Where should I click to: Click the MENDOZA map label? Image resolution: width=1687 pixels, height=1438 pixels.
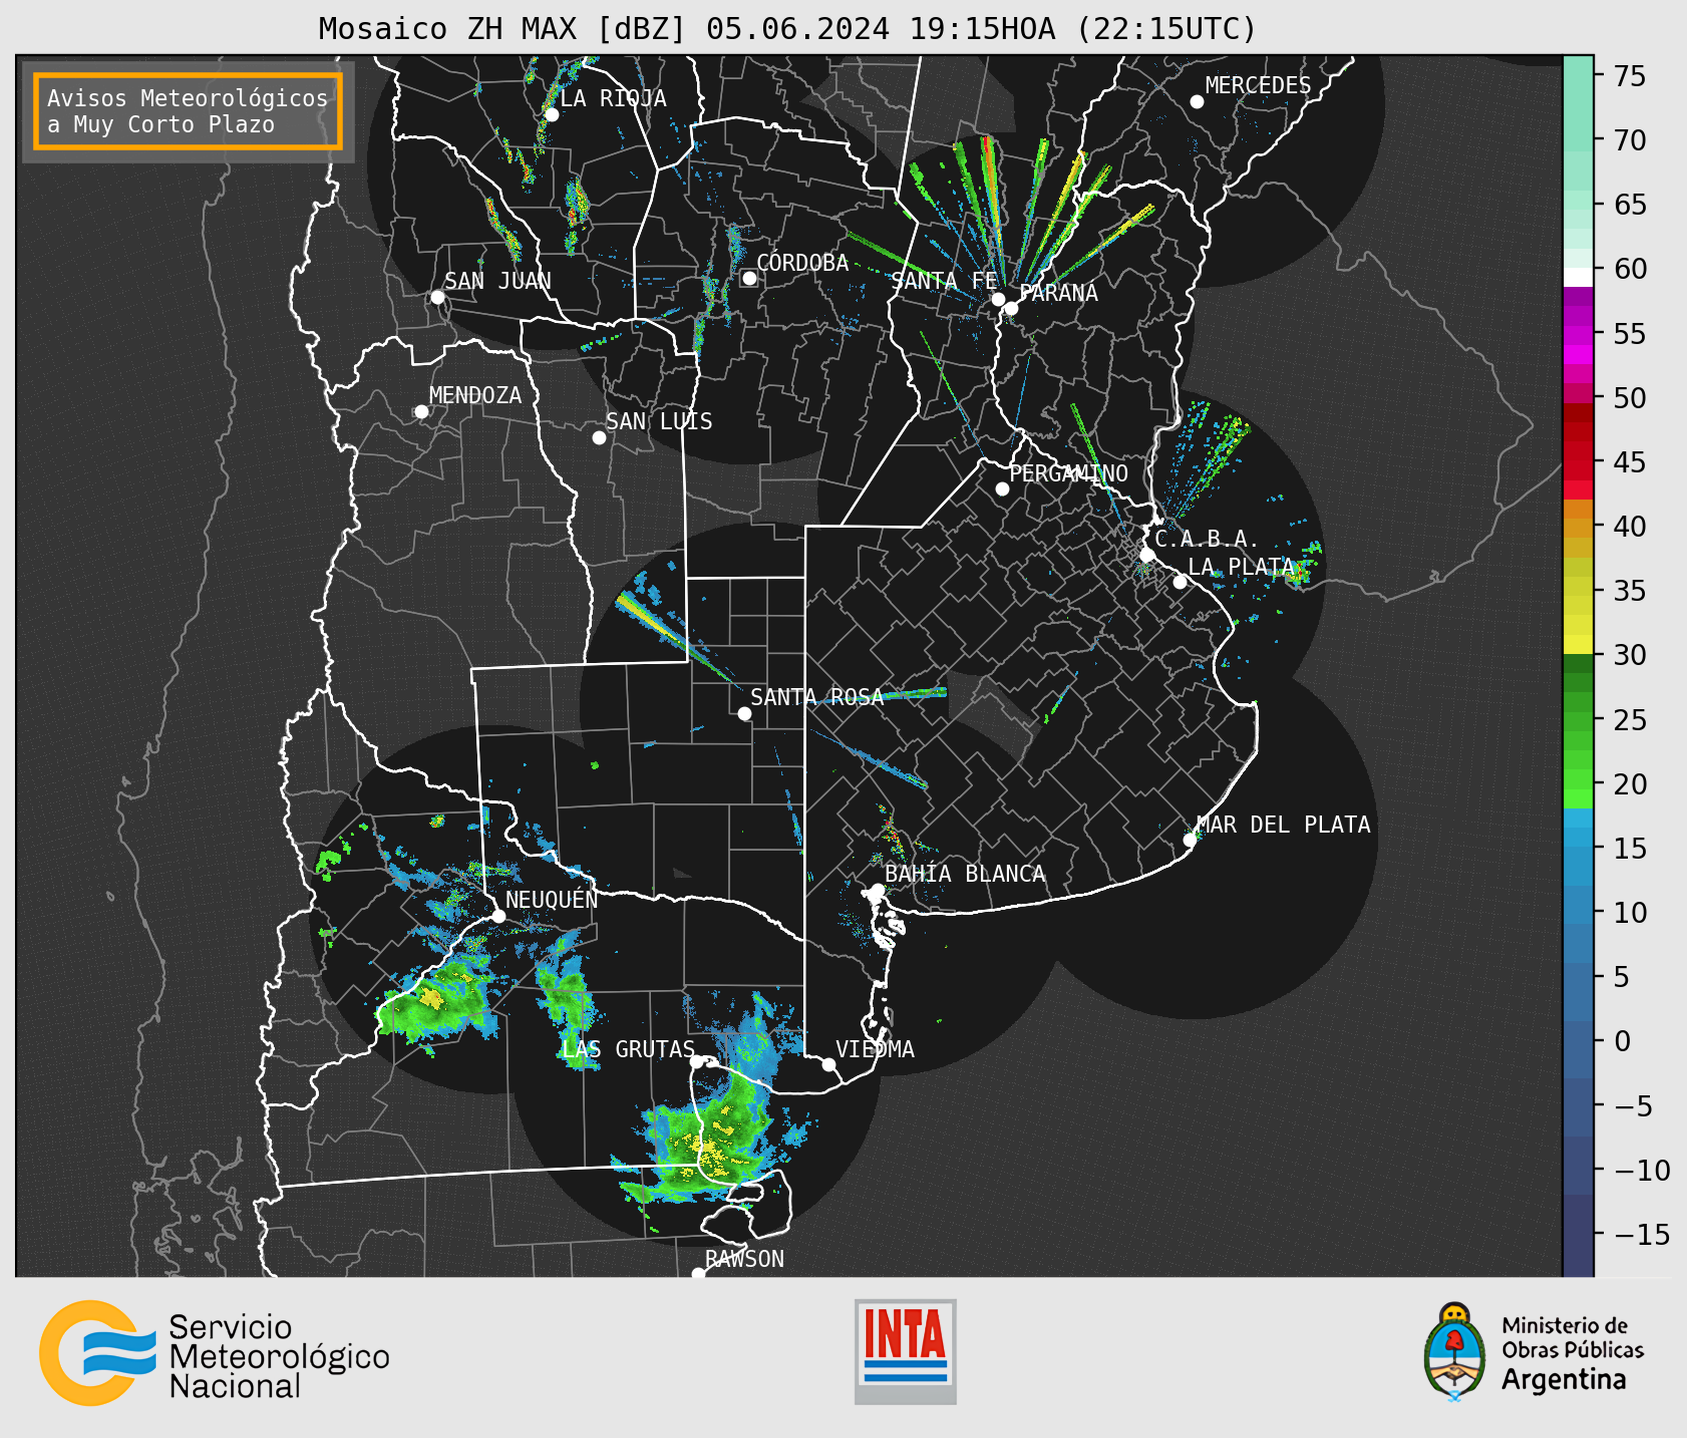click(475, 396)
